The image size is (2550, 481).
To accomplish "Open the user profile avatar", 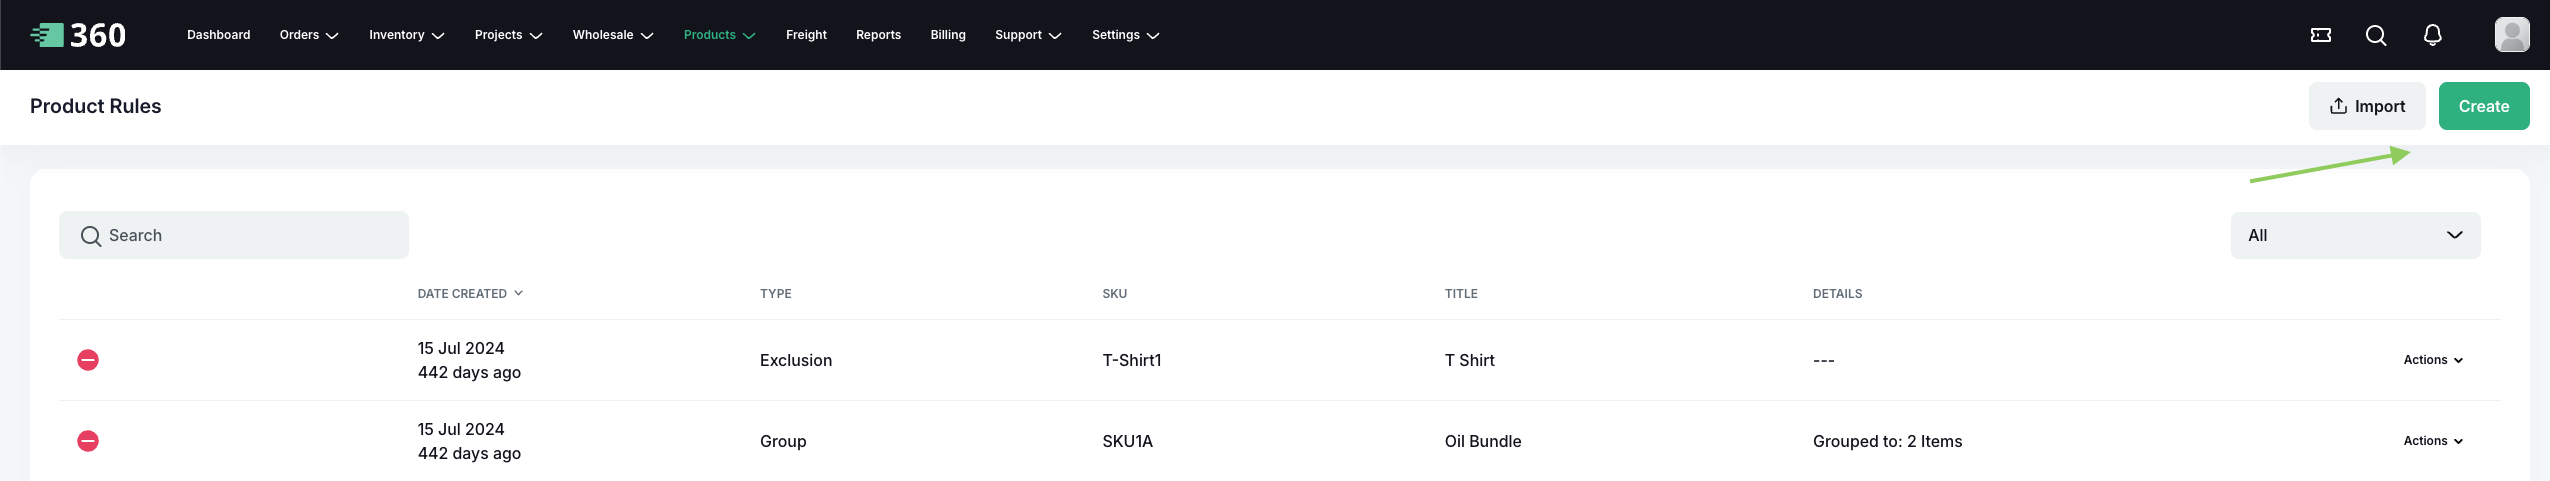I will [2511, 35].
